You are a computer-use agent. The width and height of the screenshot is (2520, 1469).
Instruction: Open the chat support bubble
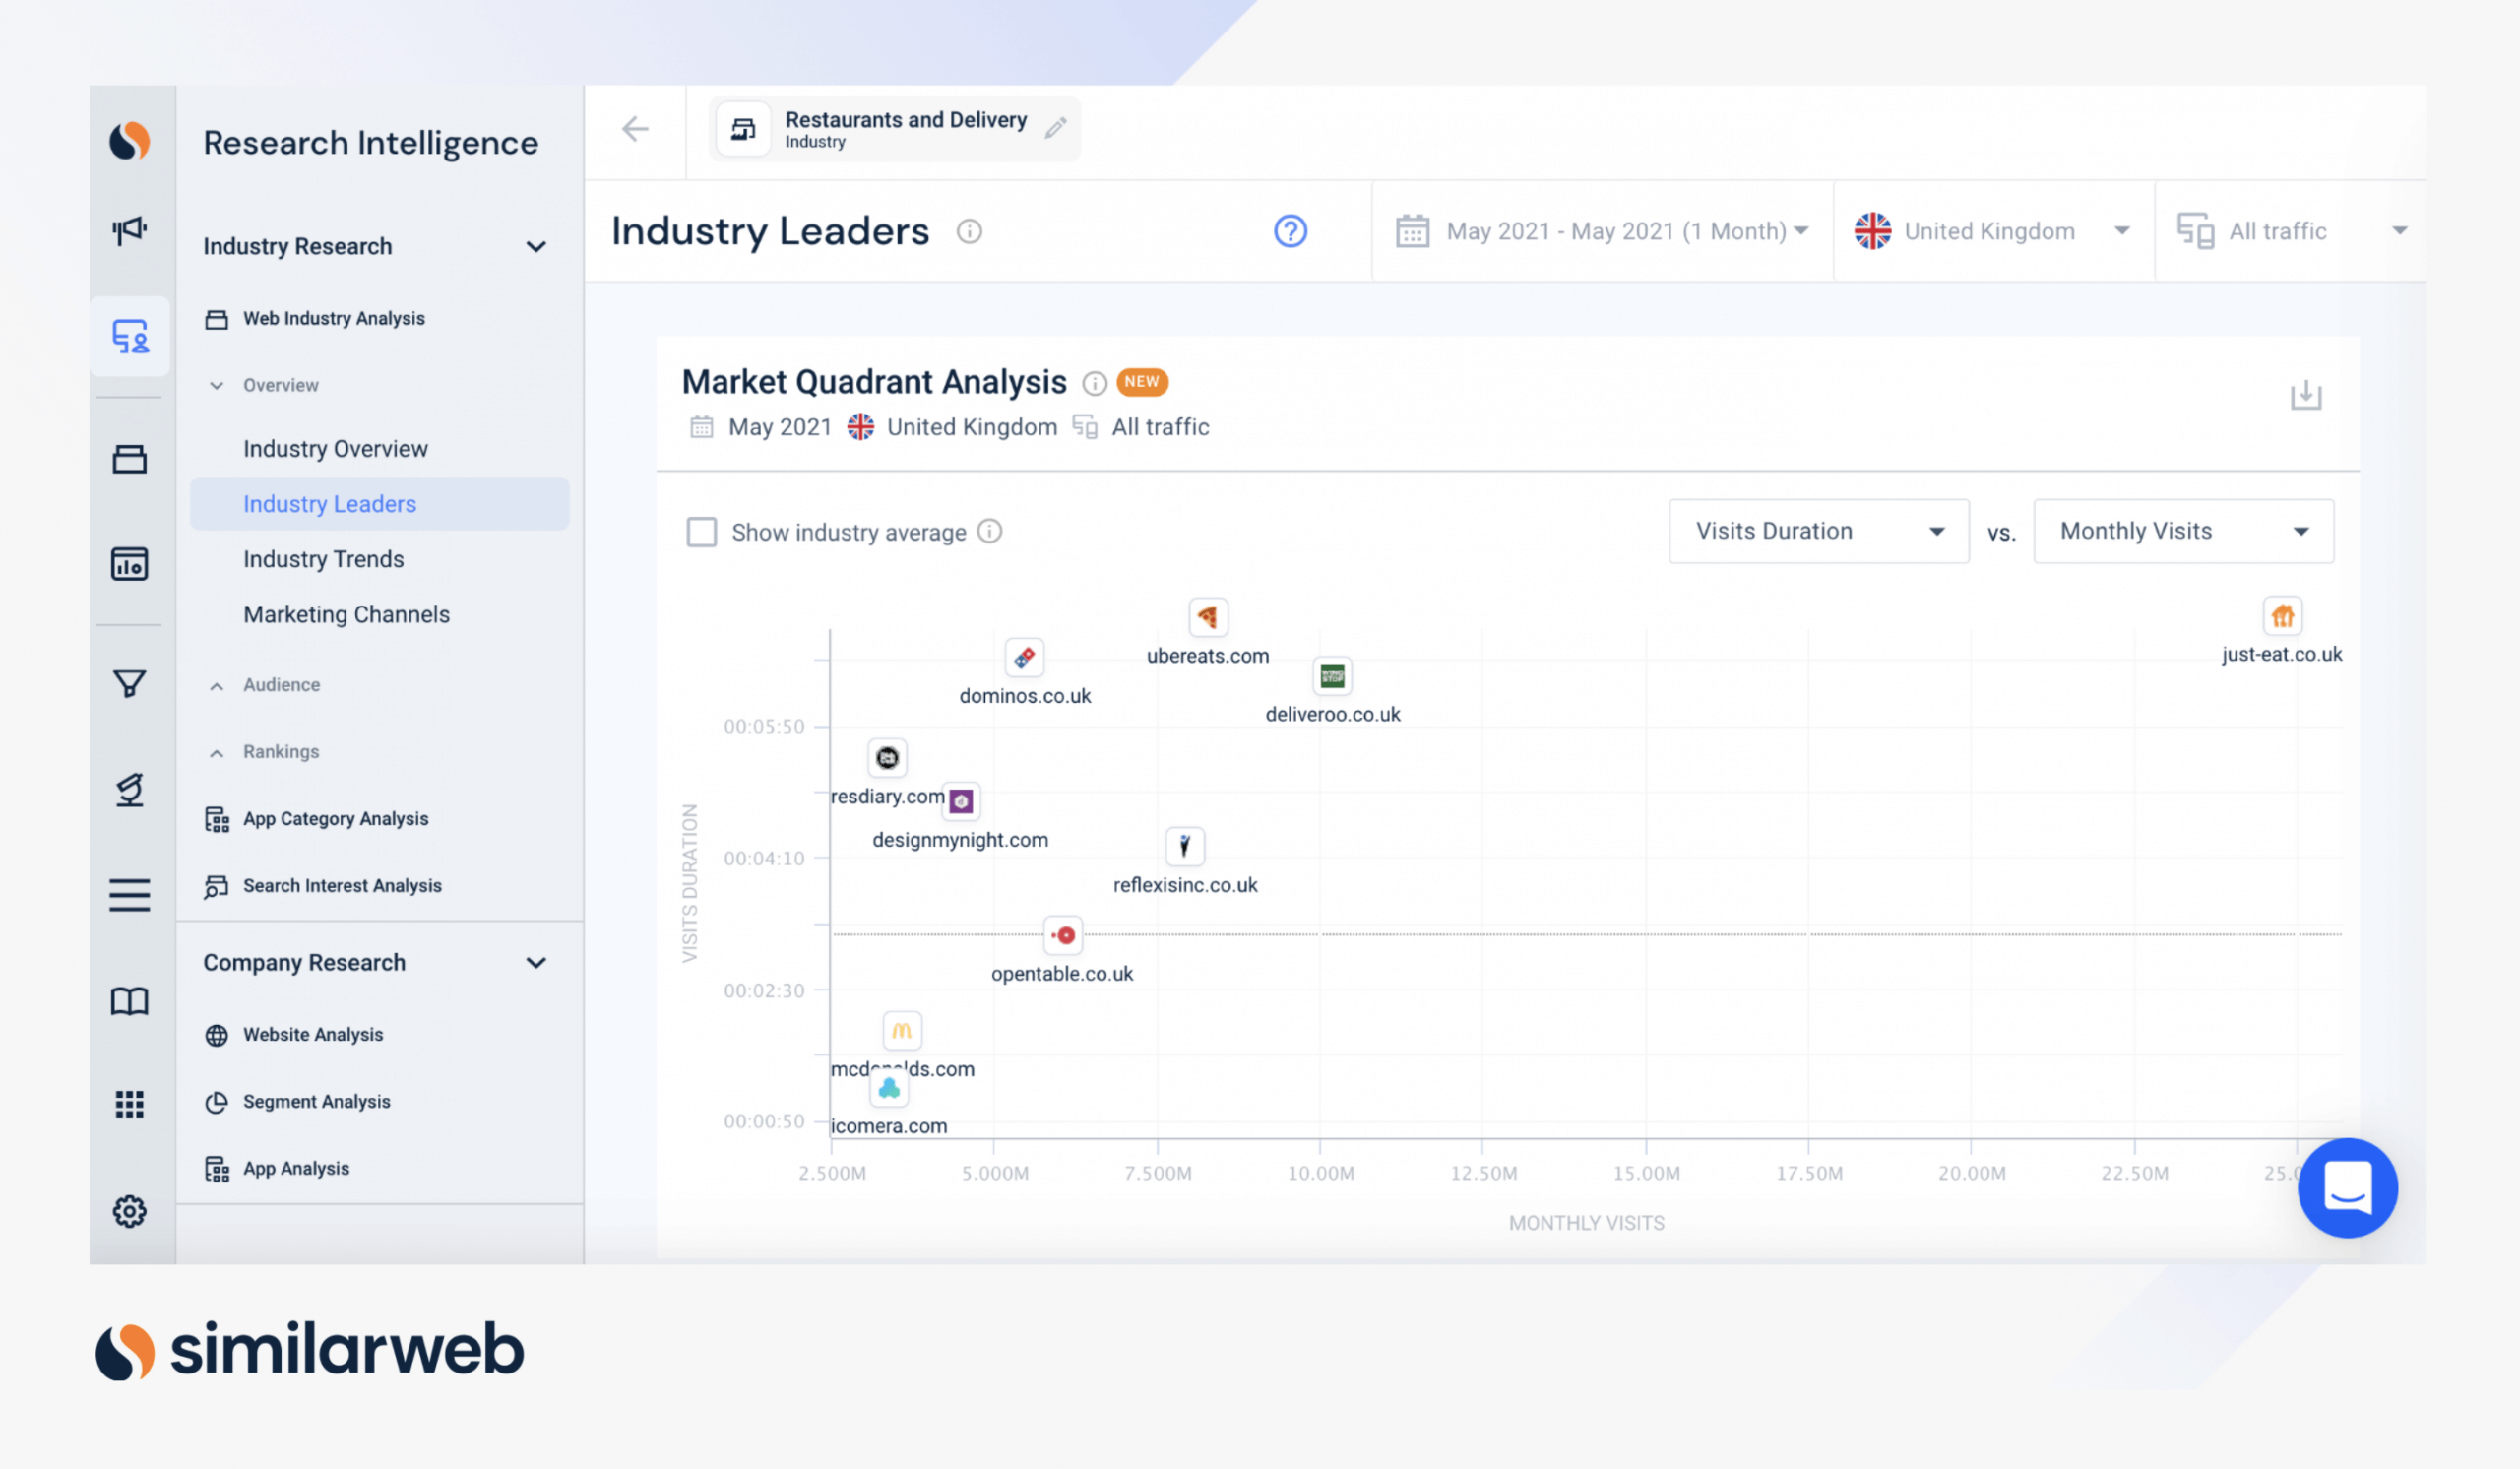coord(2347,1187)
